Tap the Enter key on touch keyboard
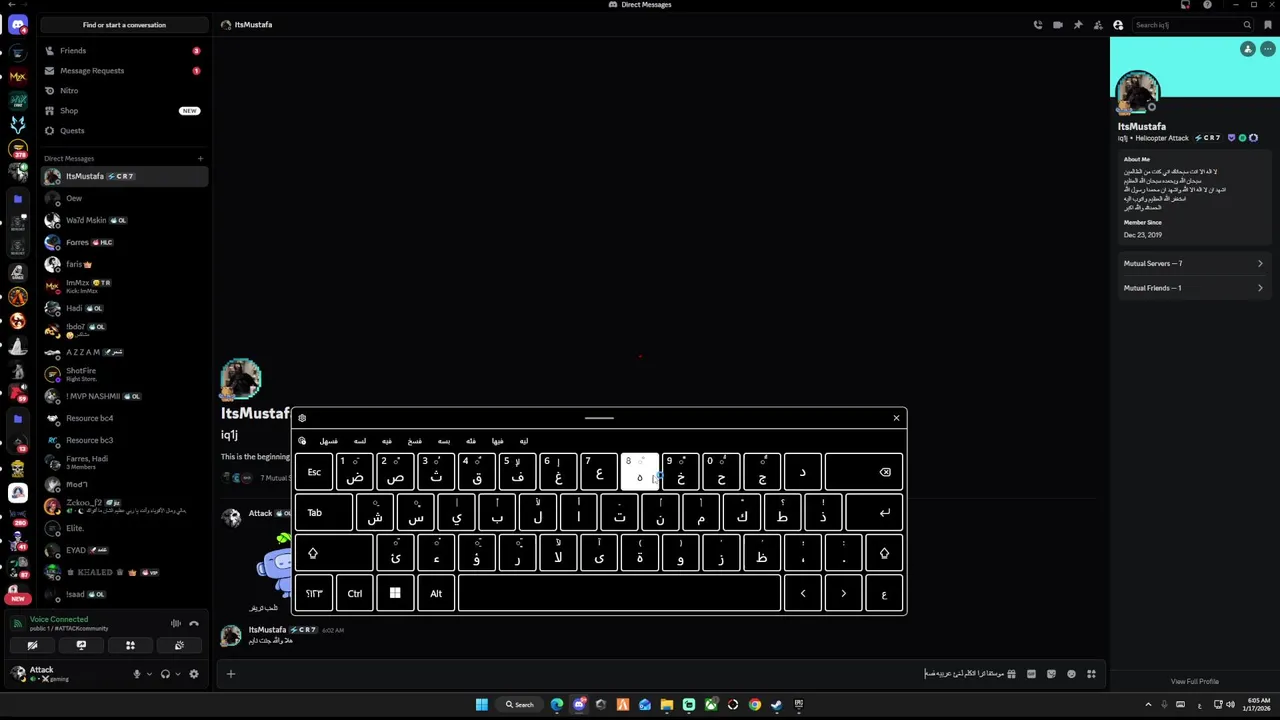 tap(874, 513)
